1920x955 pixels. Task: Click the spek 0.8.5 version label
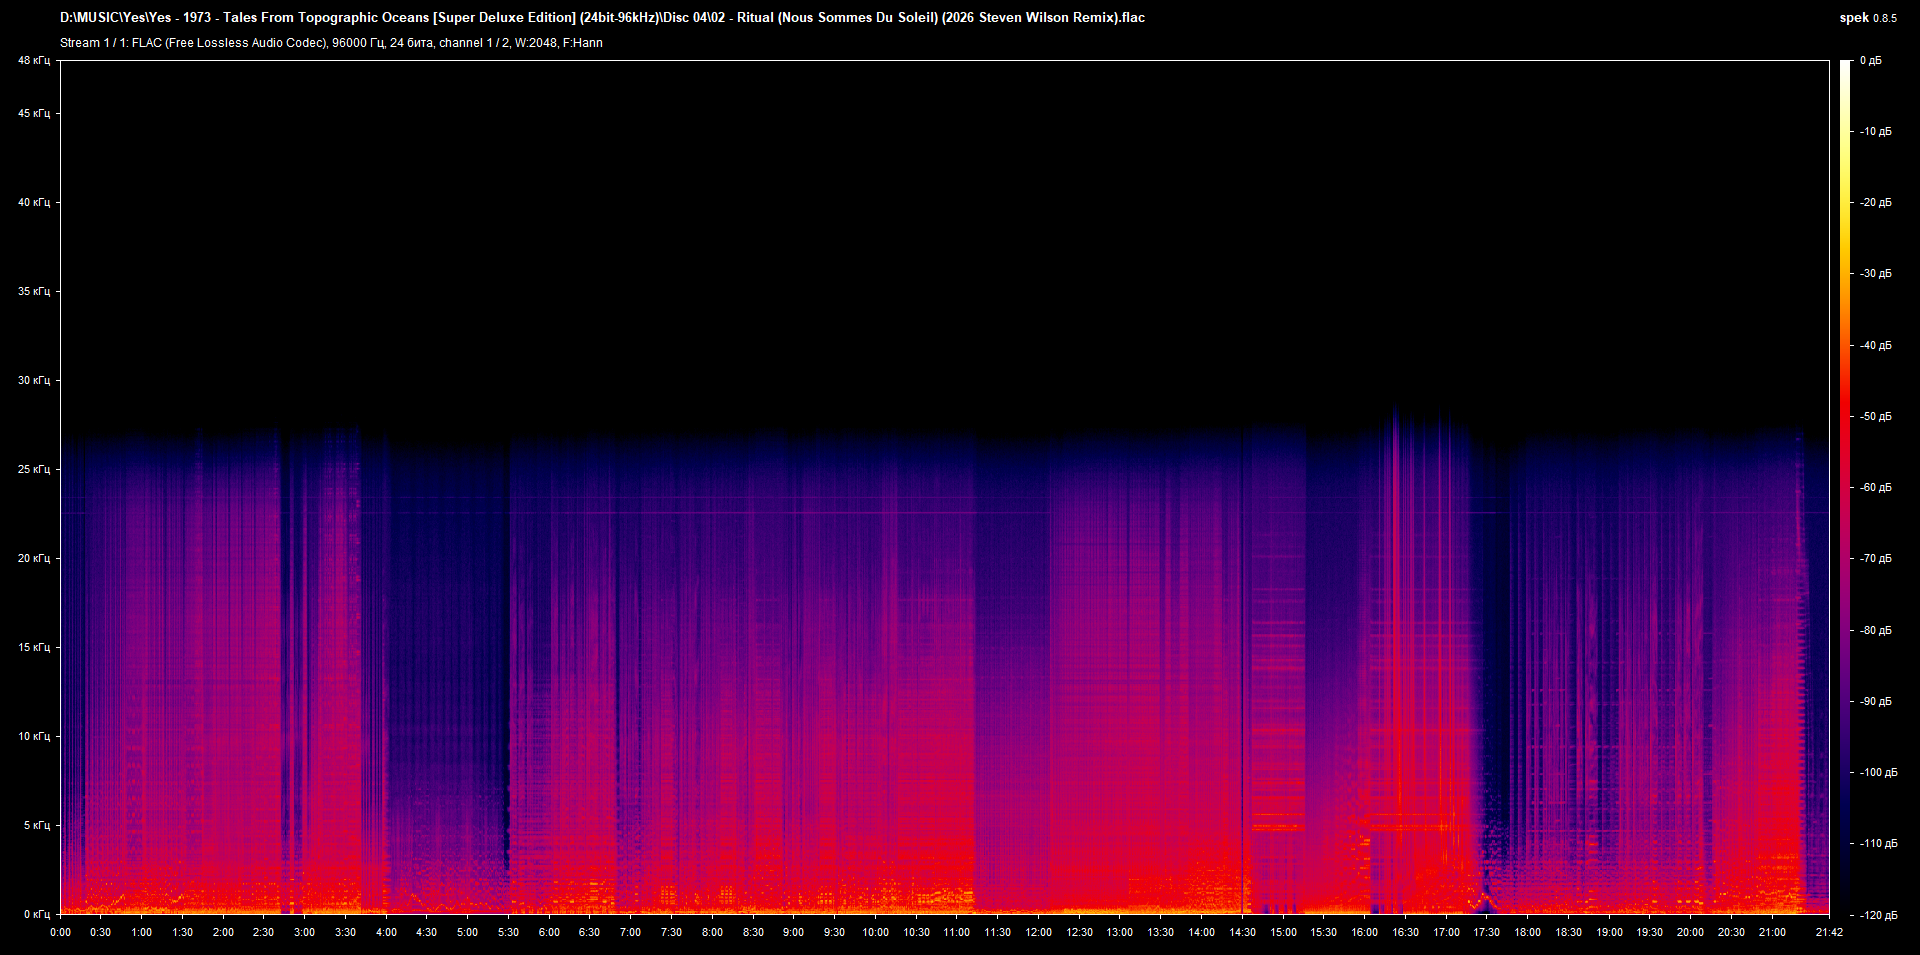[1868, 18]
